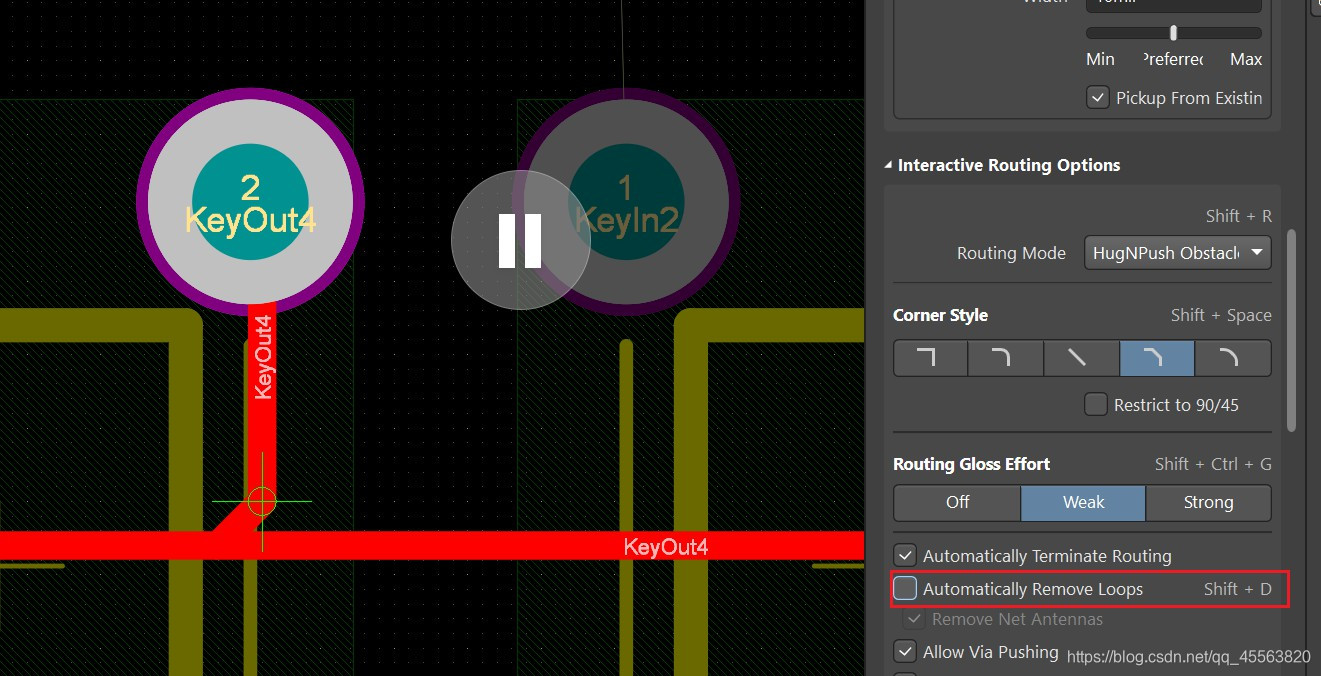Open the Routing Mode dropdown
The image size is (1321, 676).
1178,253
